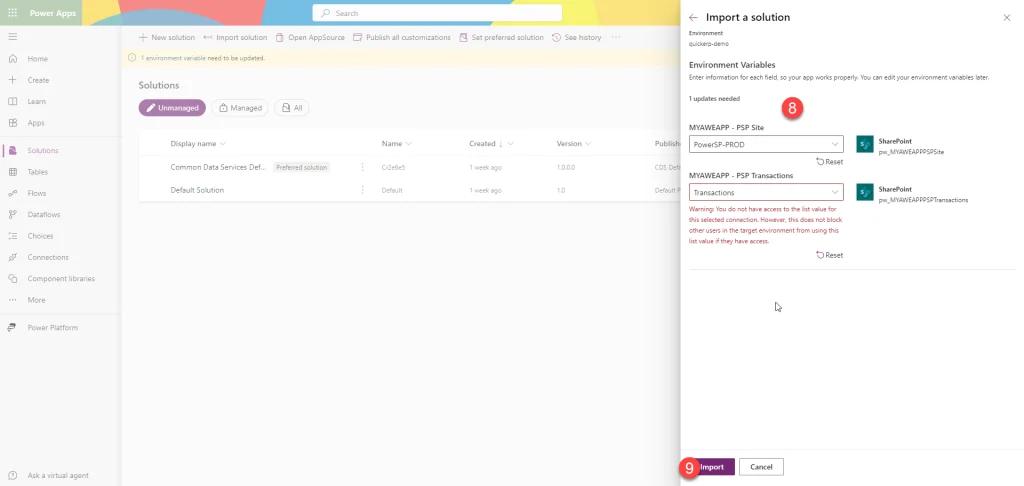Expand MYAWEAPP - PSP Site dropdown
Screen dimensions: 1024x486
click(766, 144)
